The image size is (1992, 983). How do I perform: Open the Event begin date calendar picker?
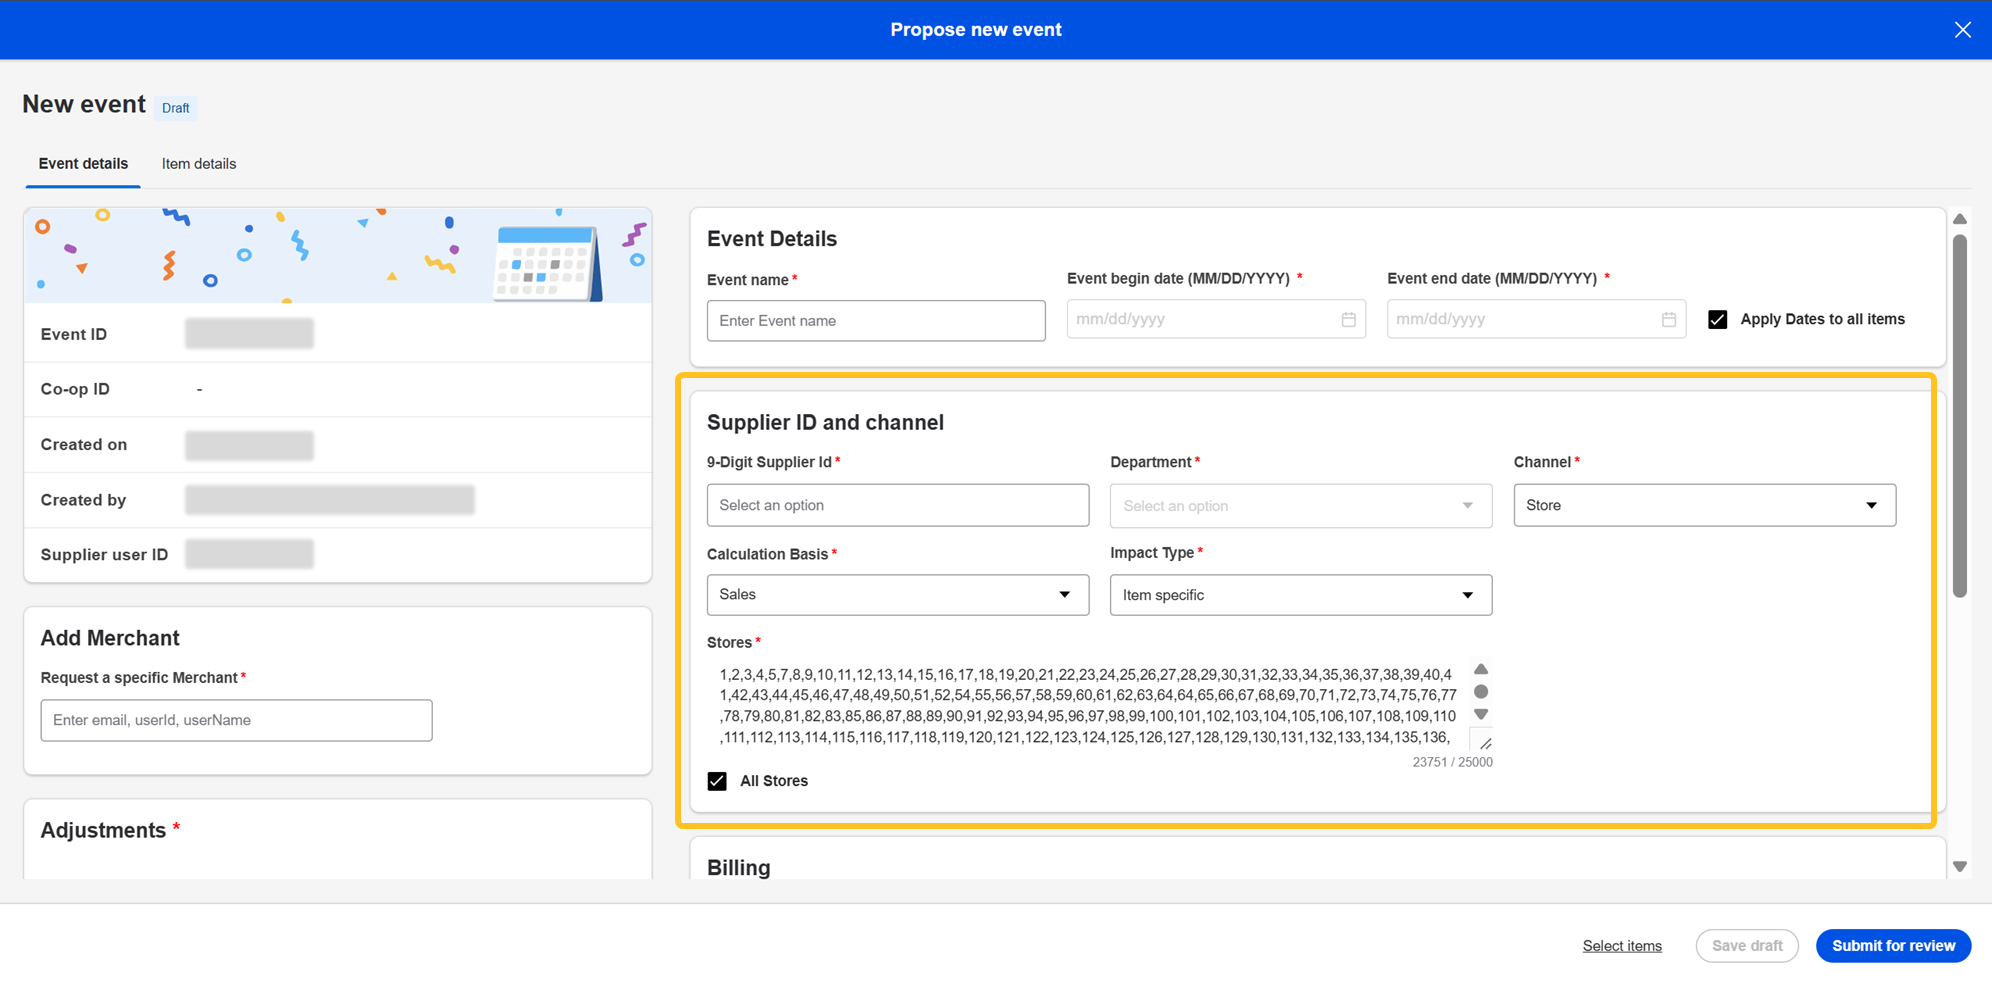pos(1348,320)
